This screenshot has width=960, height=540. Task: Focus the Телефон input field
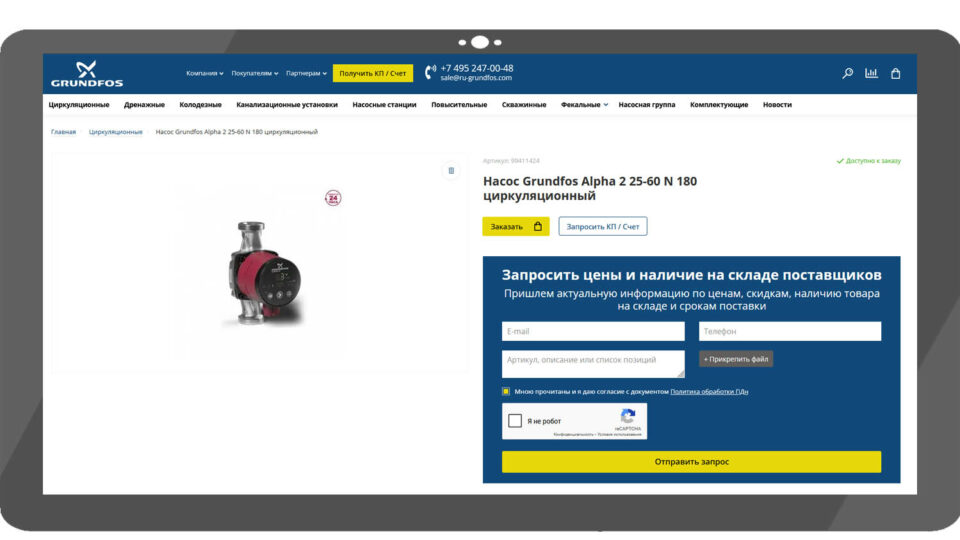click(790, 331)
